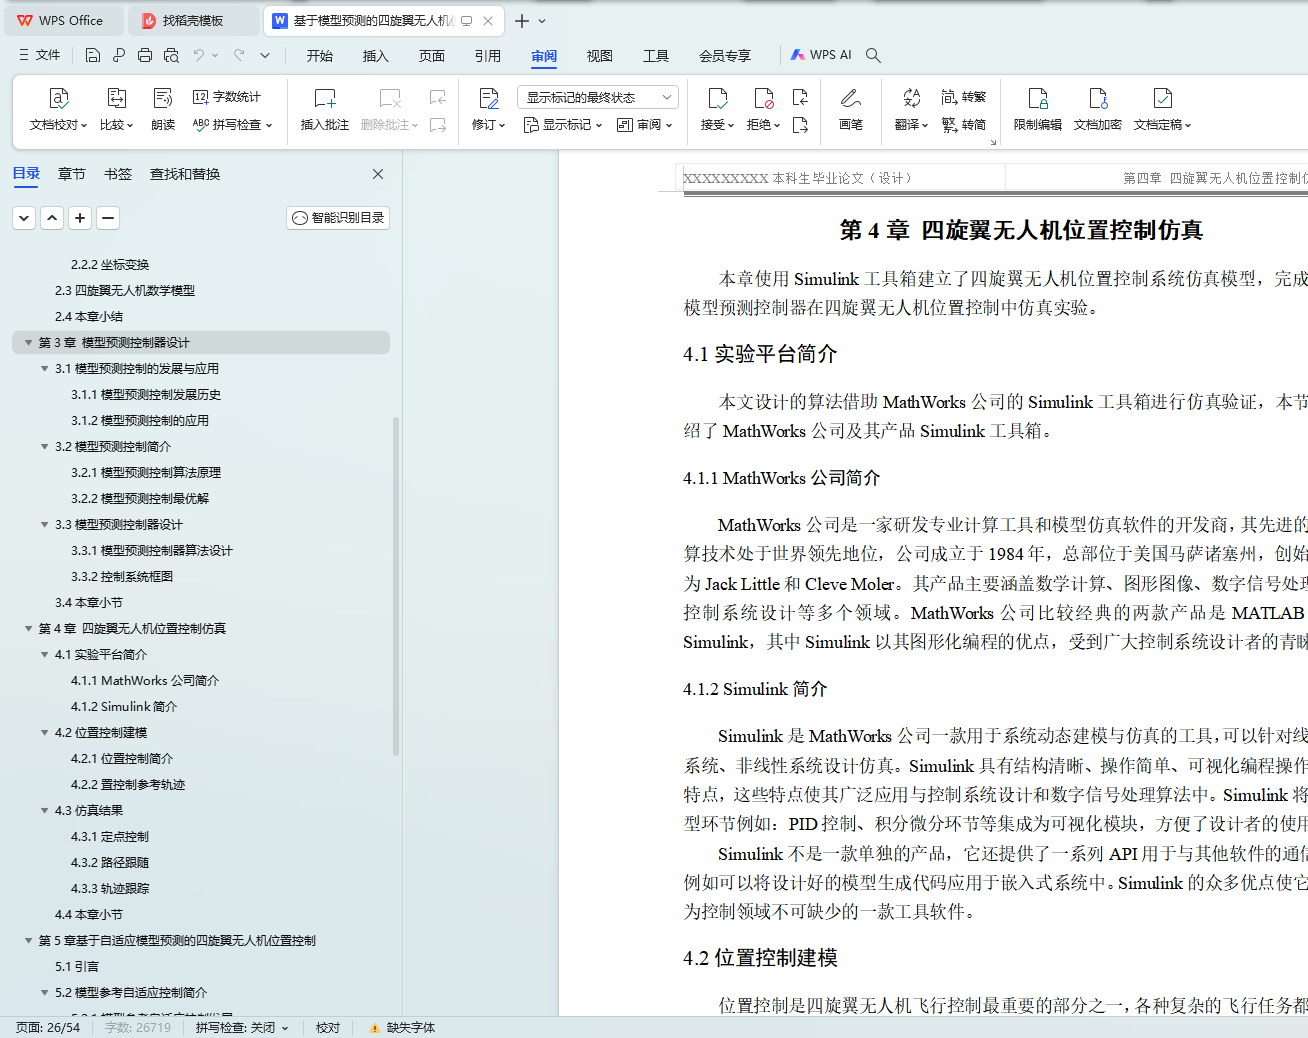The width and height of the screenshot is (1308, 1038).
Task: Open the 视图 ribbon tab
Action: coord(600,56)
